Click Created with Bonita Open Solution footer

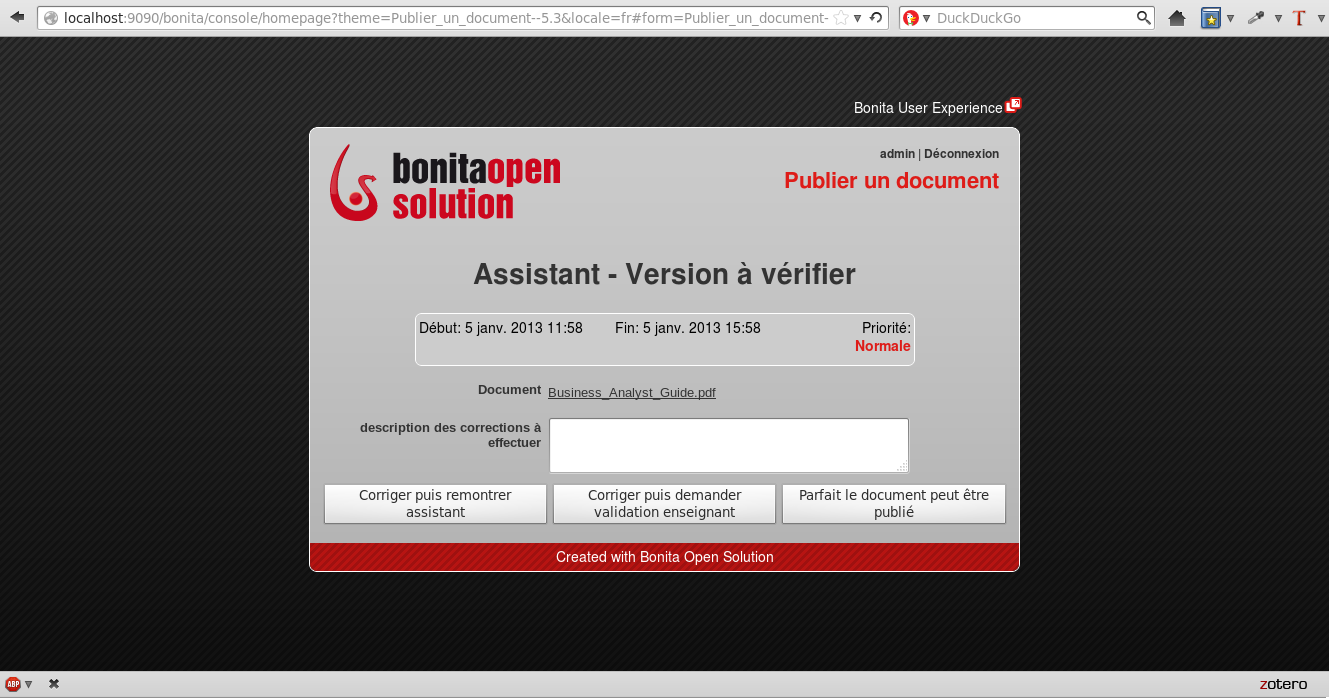pyautogui.click(x=664, y=557)
